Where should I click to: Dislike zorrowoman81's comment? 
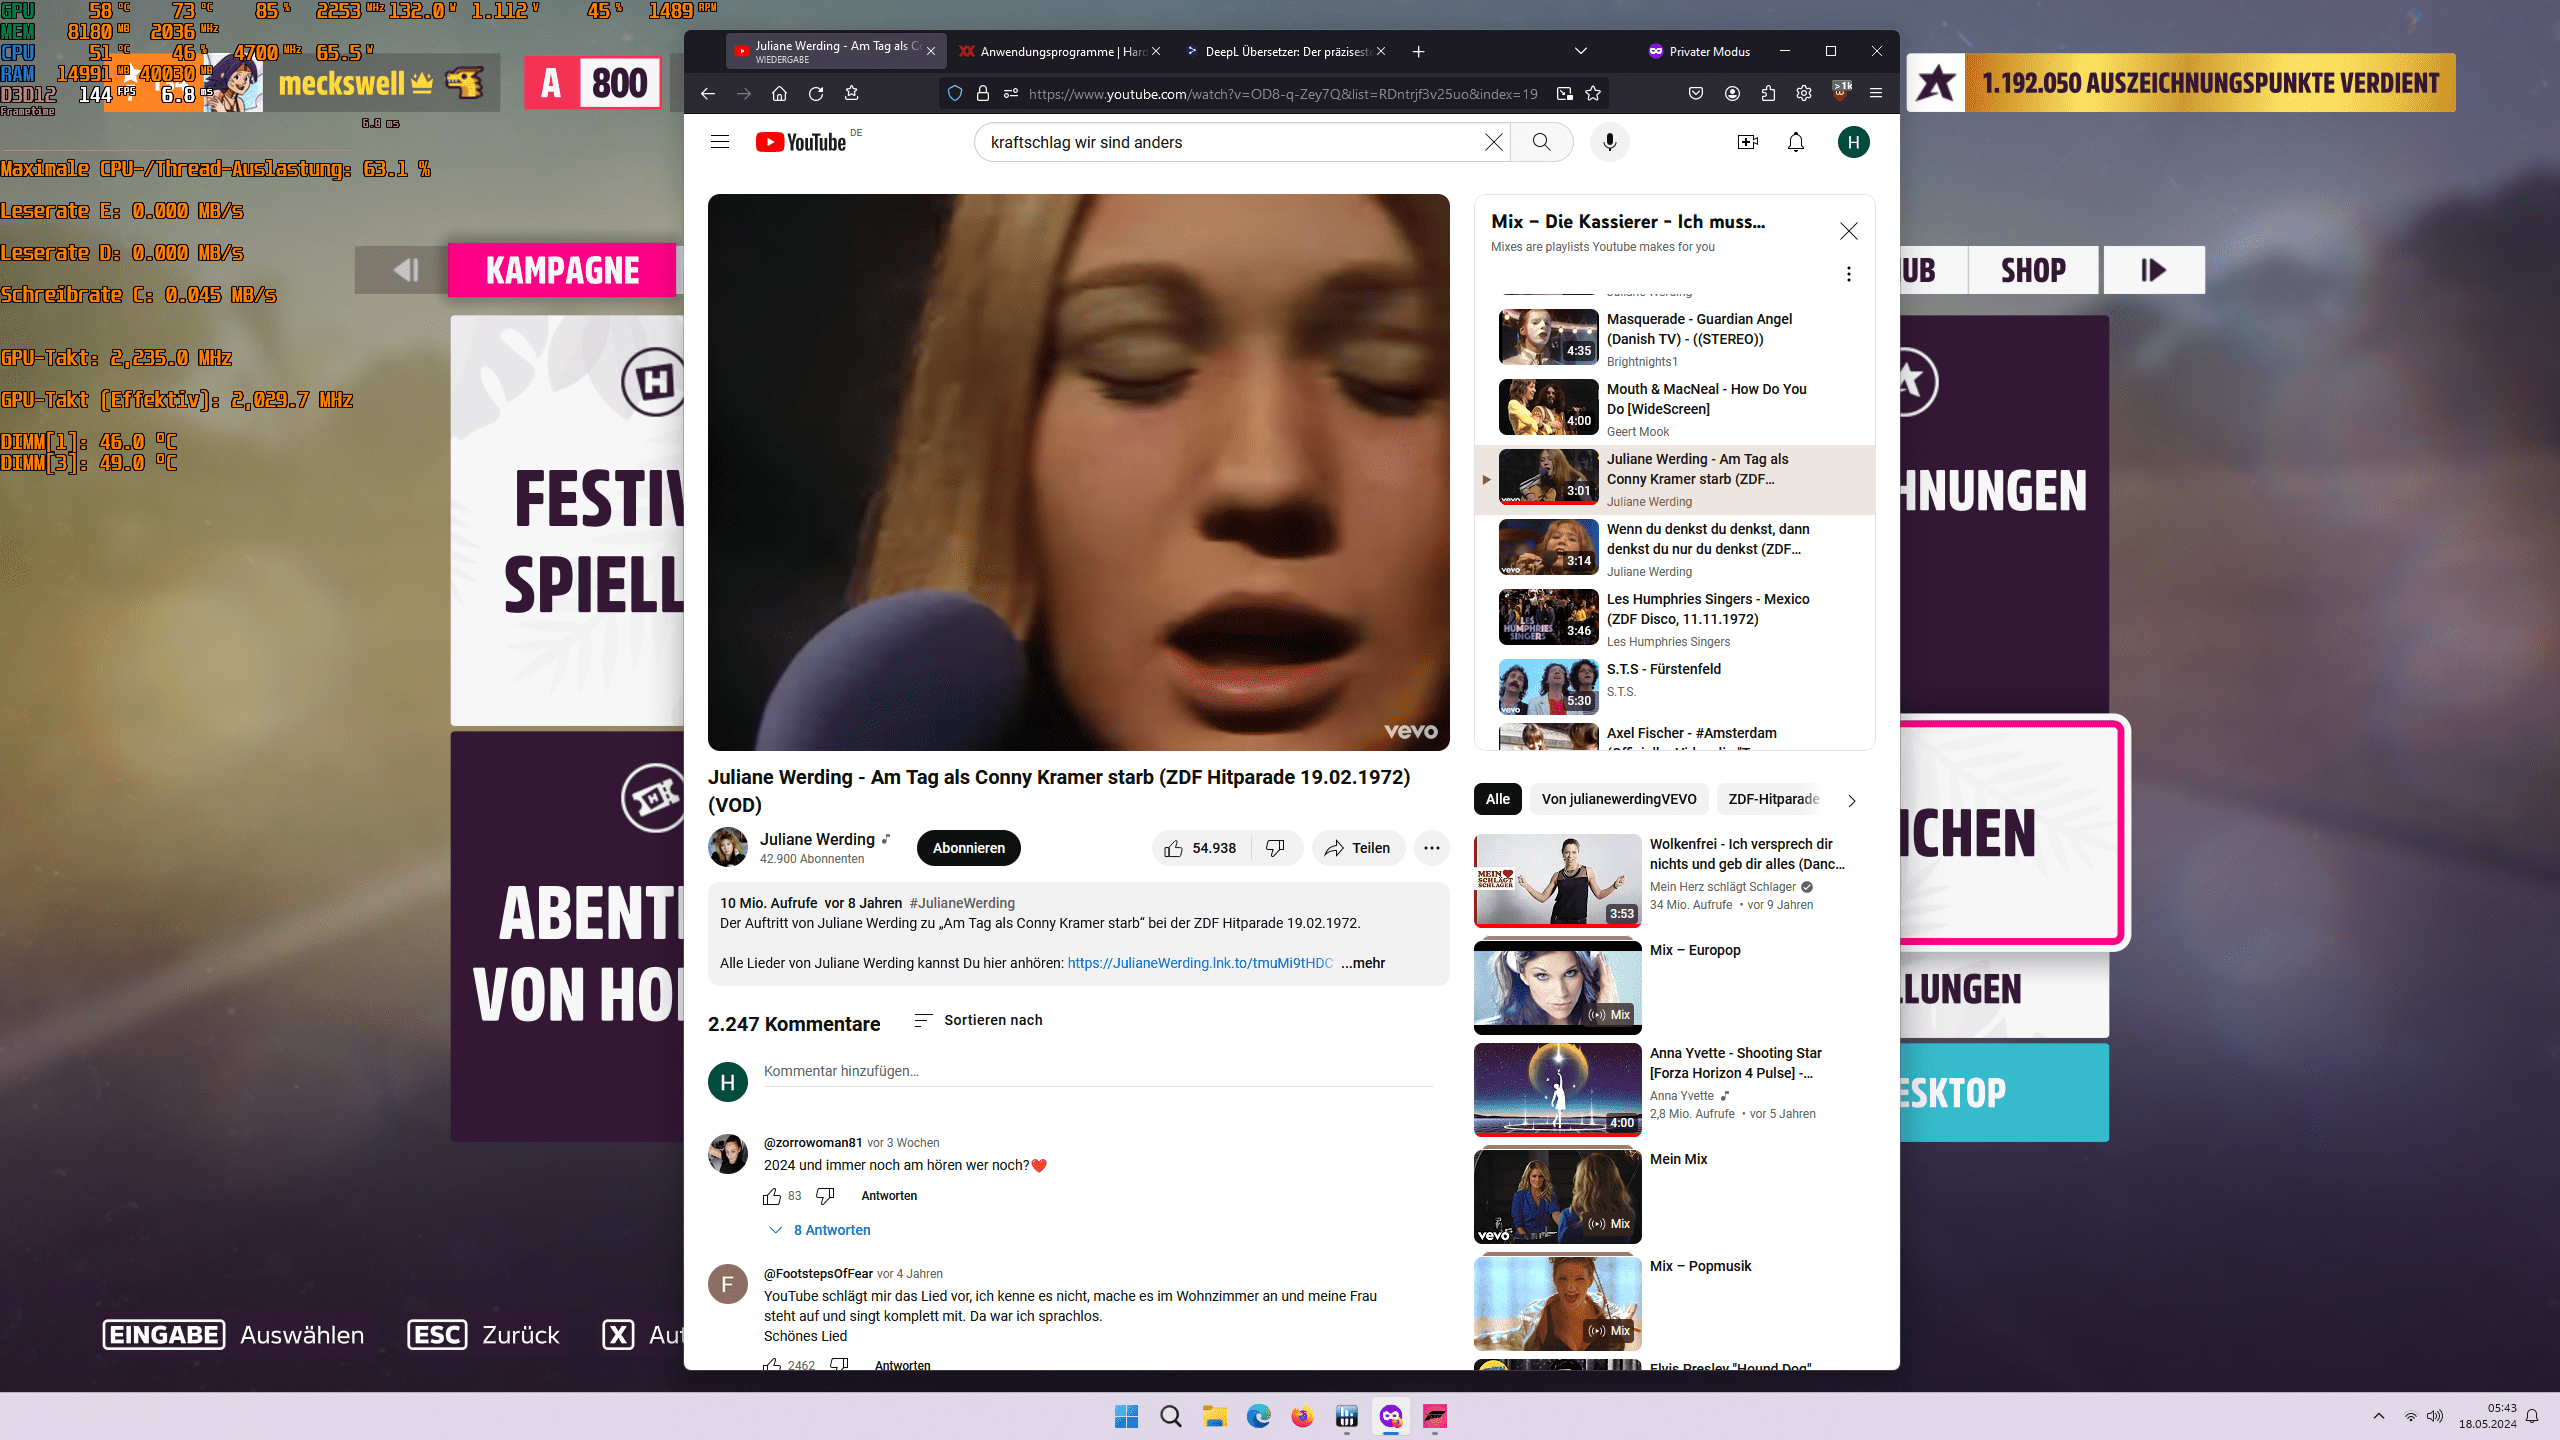[825, 1196]
